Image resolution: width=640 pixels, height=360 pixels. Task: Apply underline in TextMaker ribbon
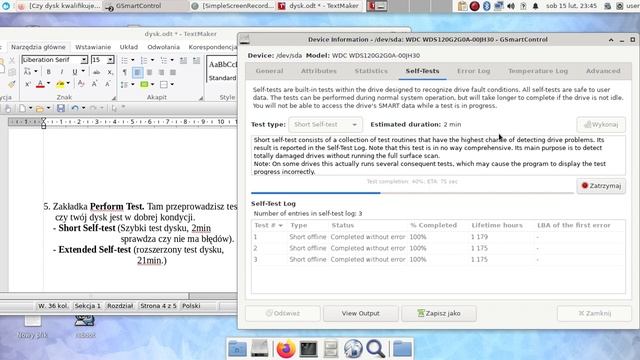(x=74, y=72)
